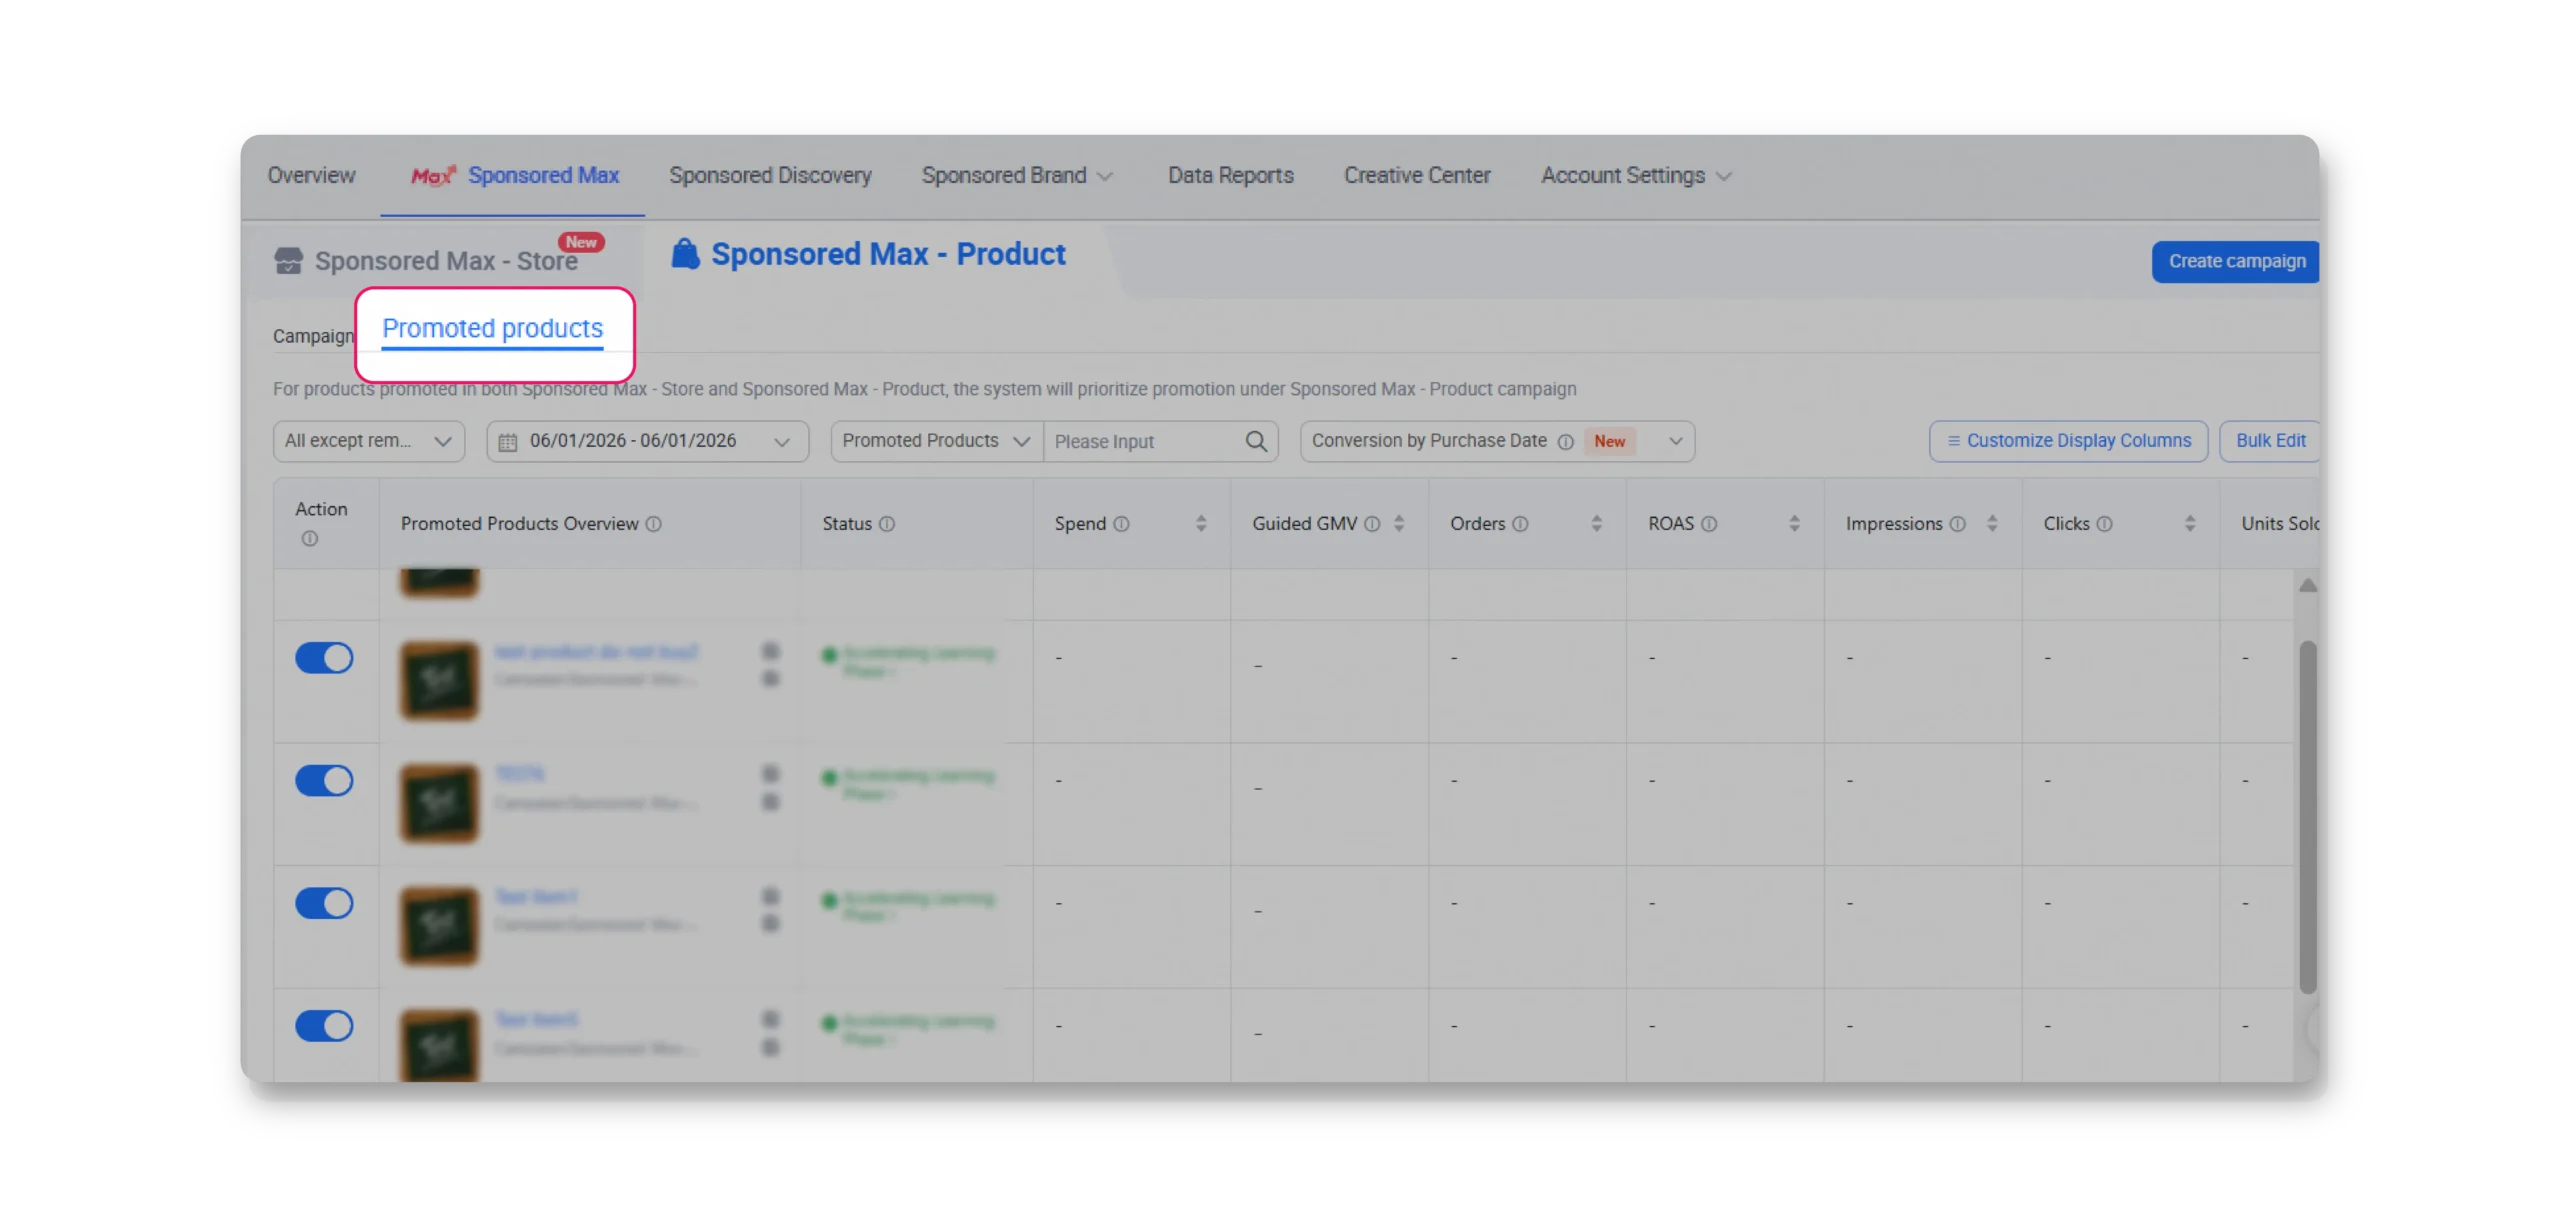Click the Create campaign button
The width and height of the screenshot is (2560, 1217).
pyautogui.click(x=2236, y=262)
